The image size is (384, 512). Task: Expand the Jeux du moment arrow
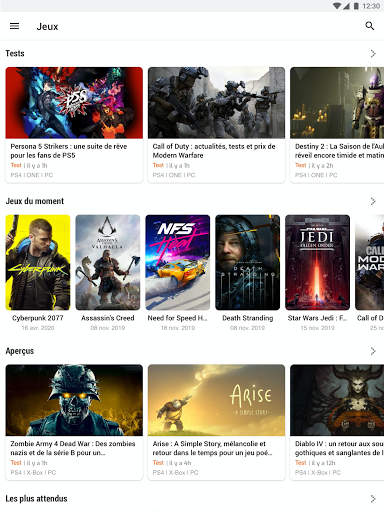point(373,201)
